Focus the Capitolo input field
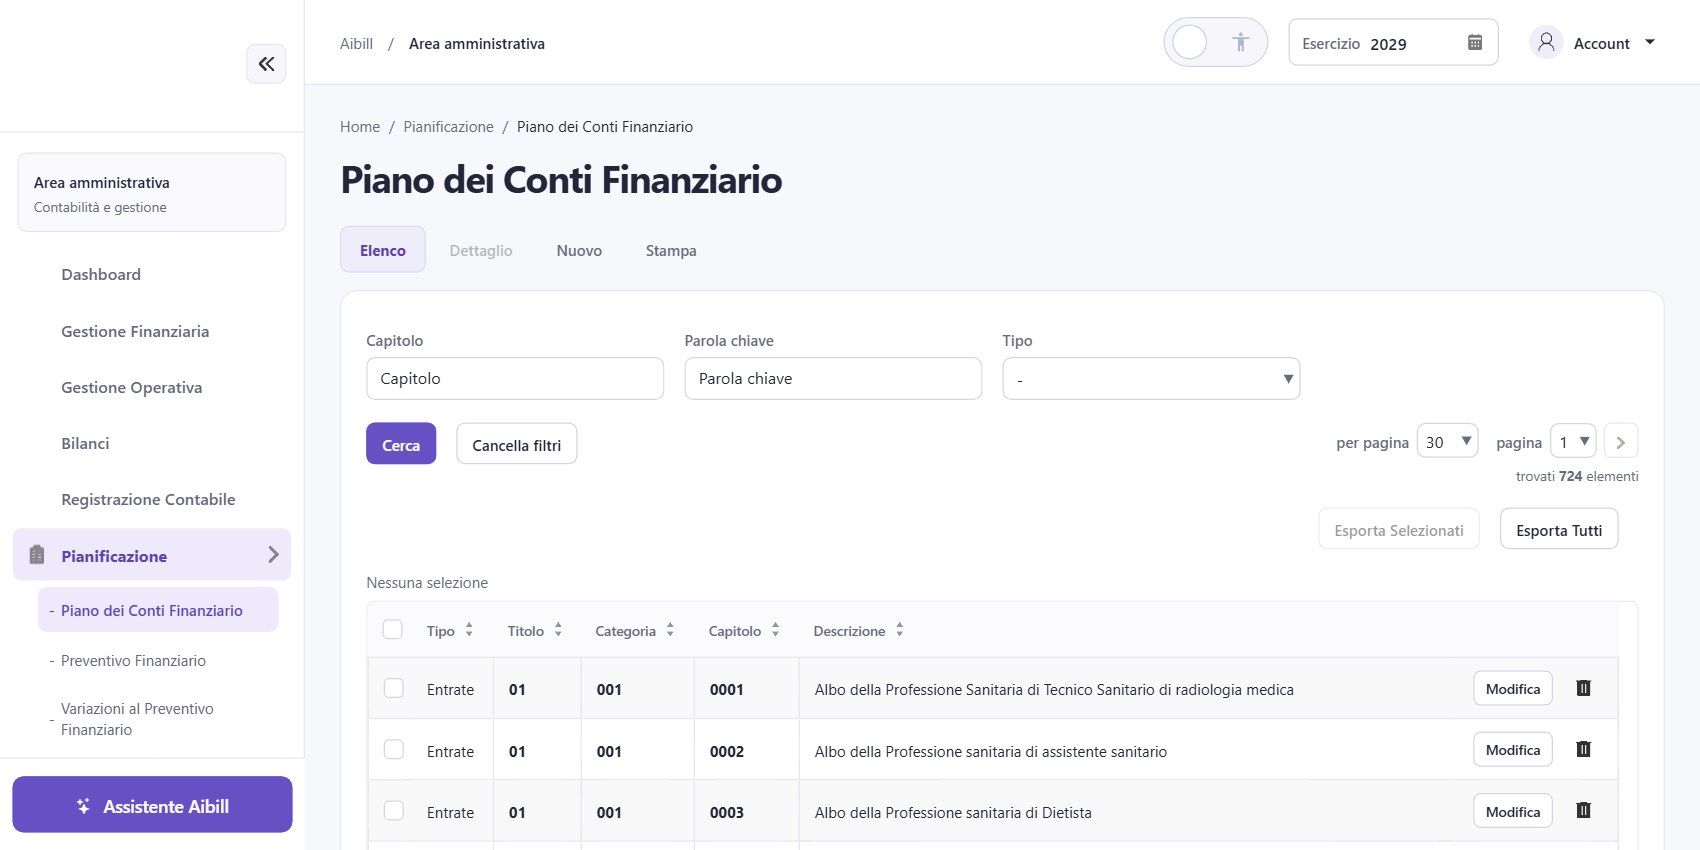The image size is (1700, 850). point(515,379)
